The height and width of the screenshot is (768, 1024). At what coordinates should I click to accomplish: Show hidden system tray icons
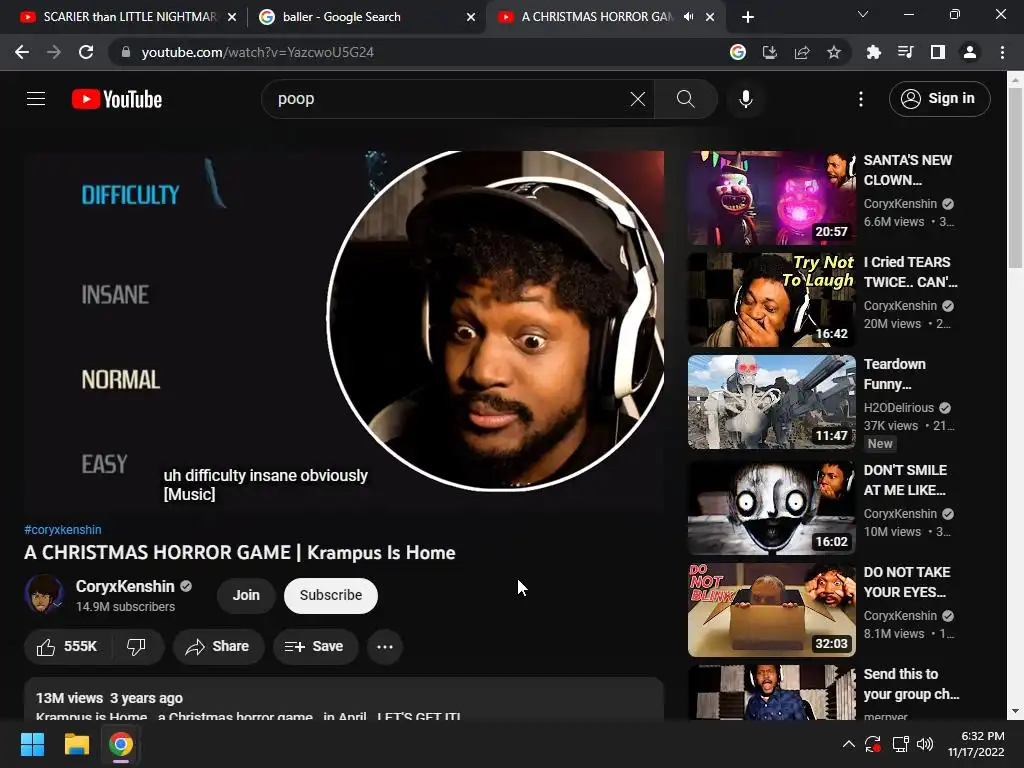848,744
